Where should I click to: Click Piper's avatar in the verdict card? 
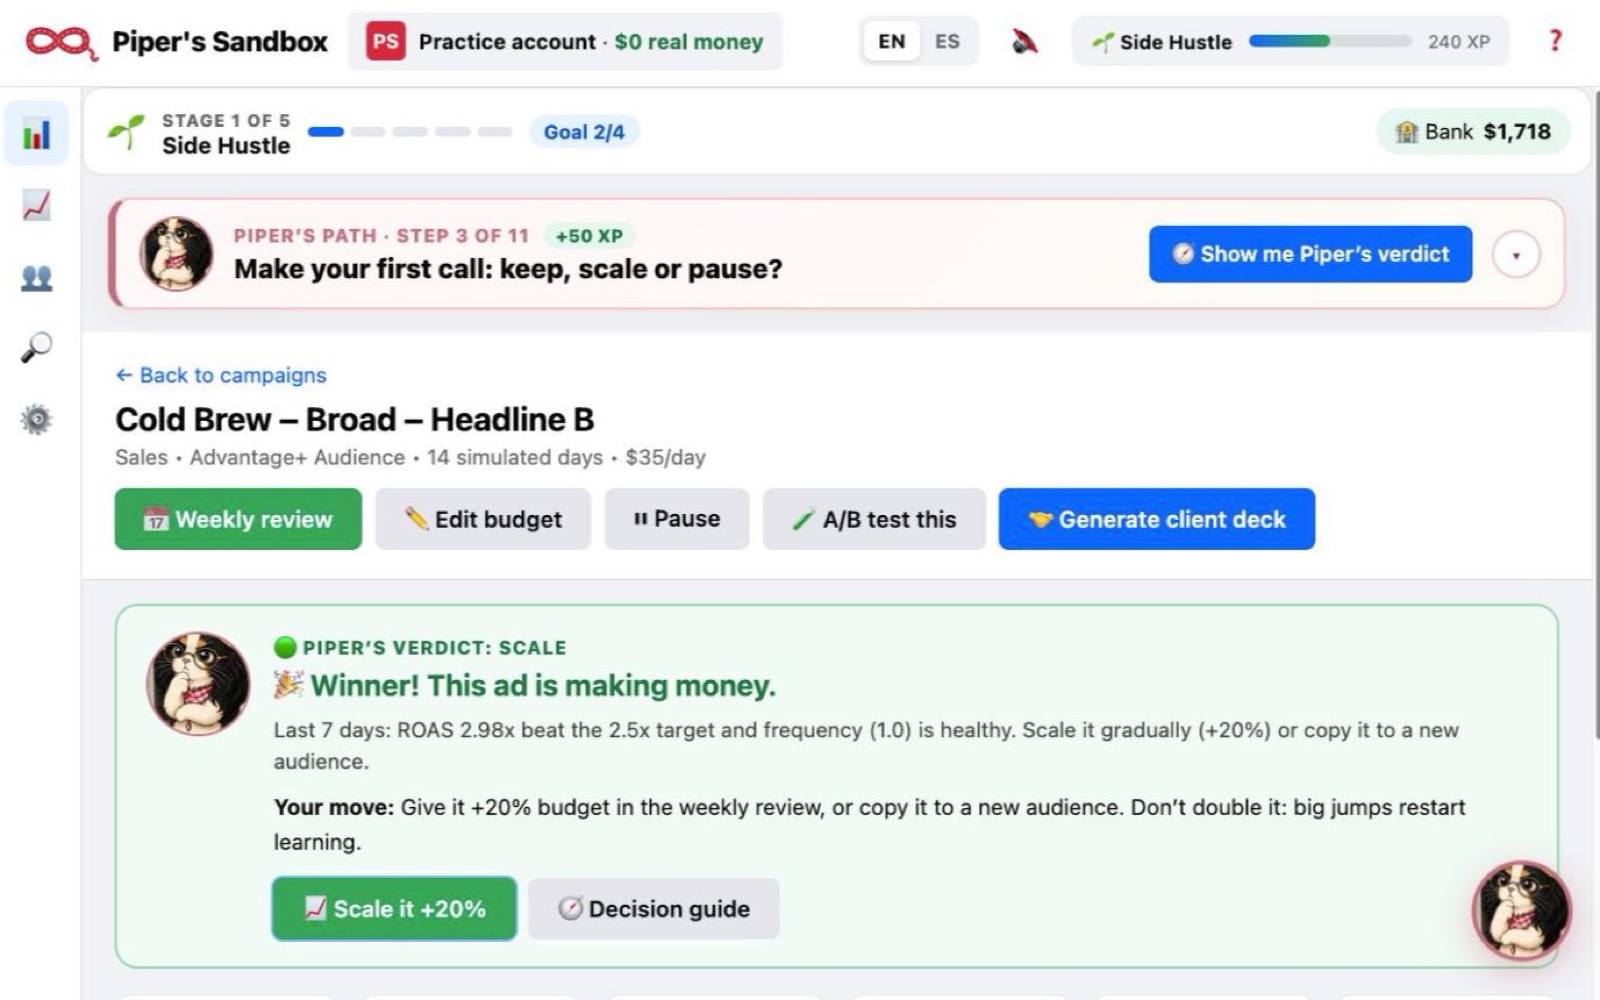pyautogui.click(x=198, y=684)
